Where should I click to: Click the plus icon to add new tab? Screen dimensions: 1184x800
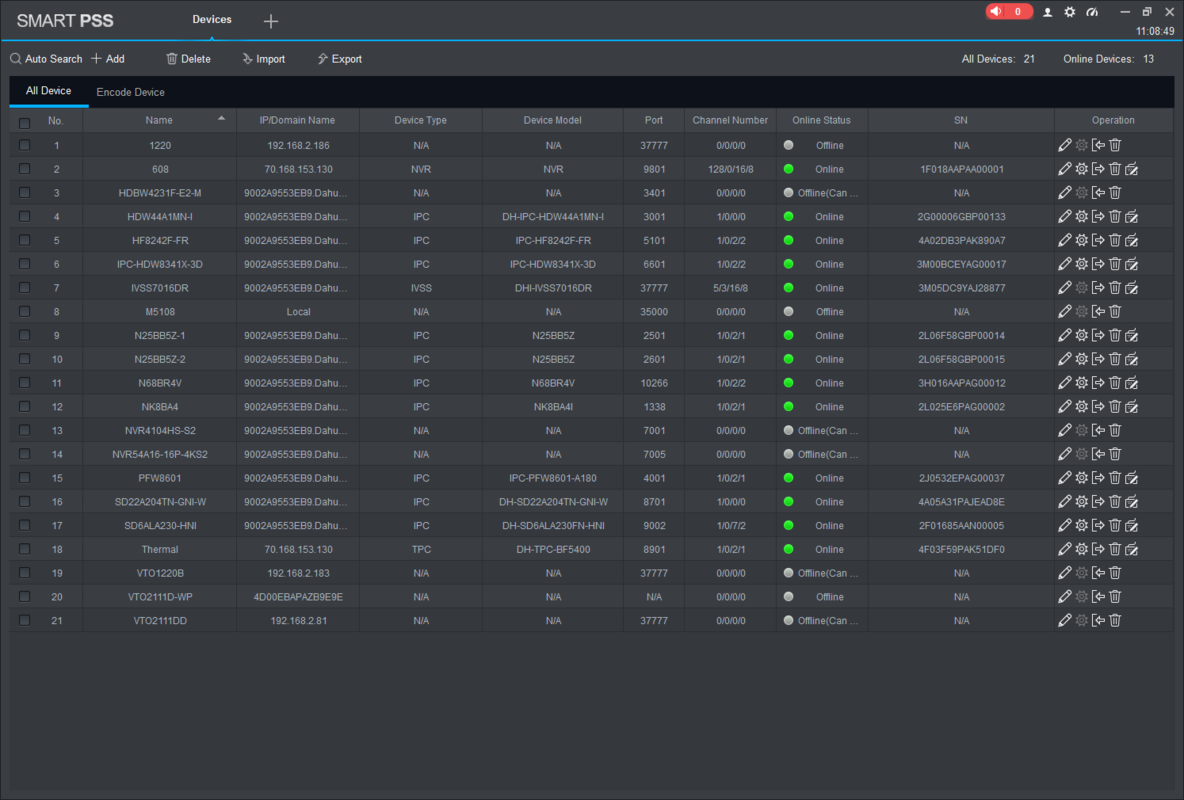coord(271,21)
